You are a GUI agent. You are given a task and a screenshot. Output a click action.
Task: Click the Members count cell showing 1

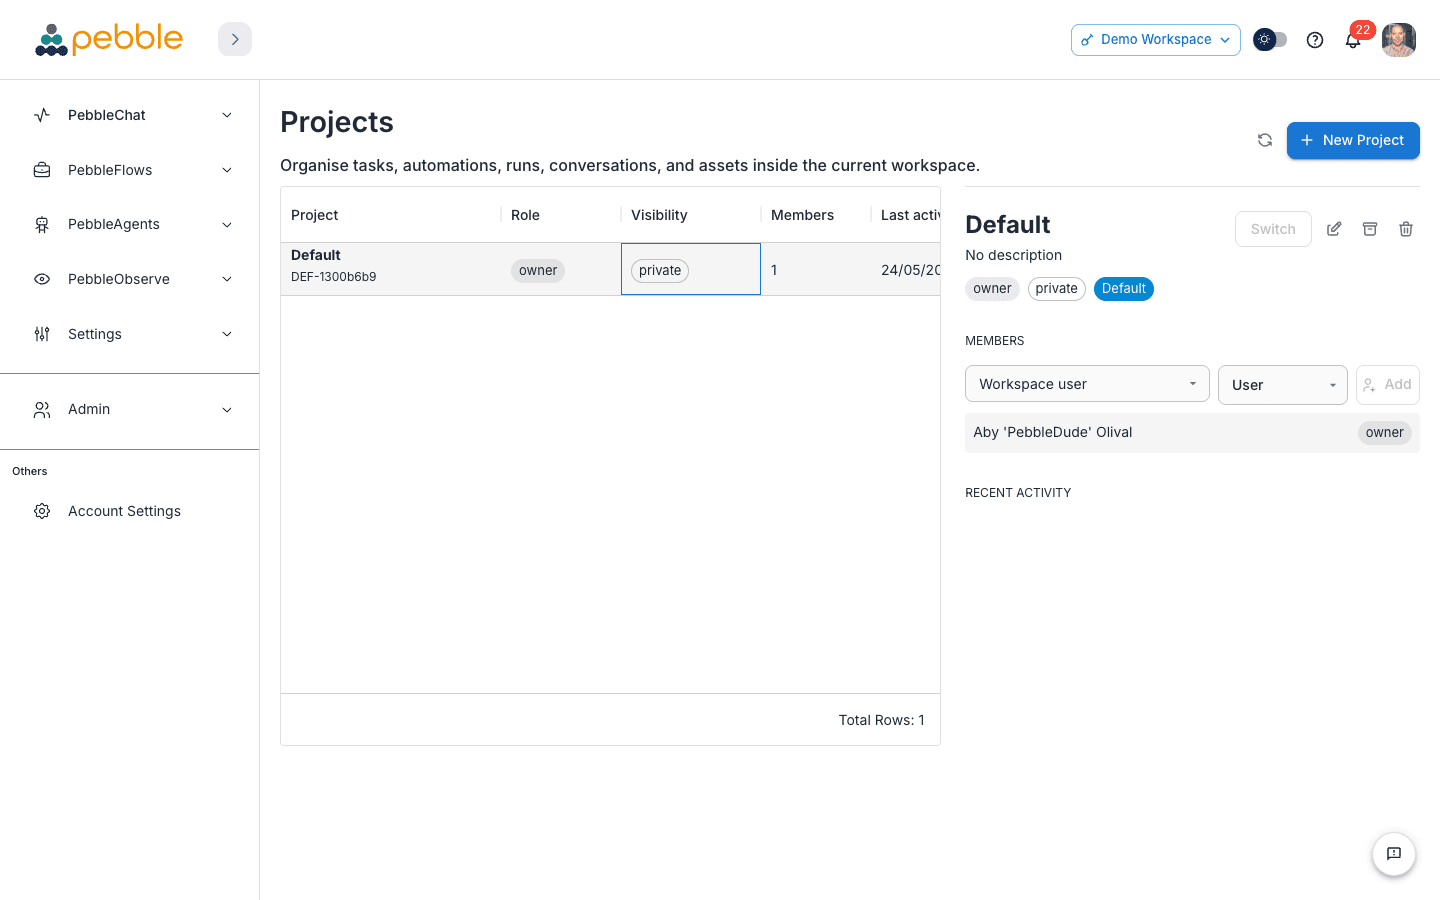(x=816, y=270)
